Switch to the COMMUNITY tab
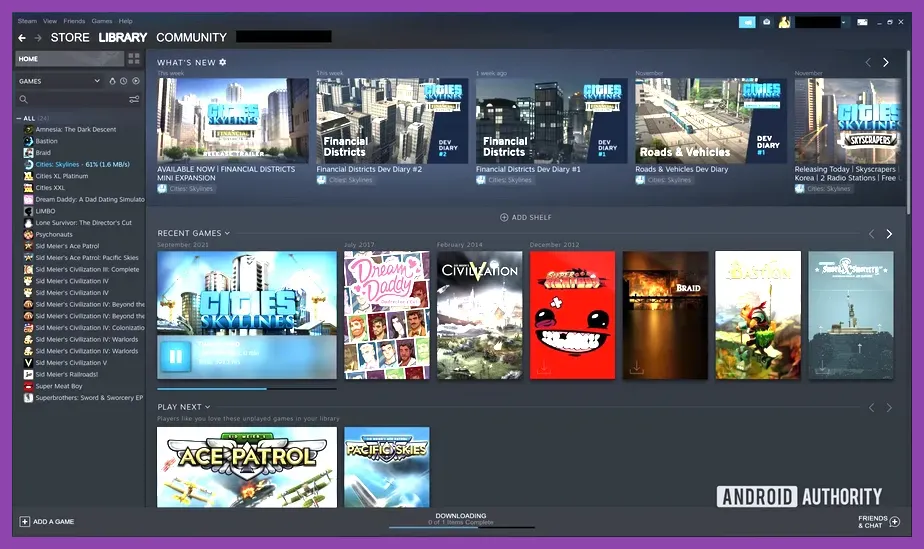 click(192, 38)
